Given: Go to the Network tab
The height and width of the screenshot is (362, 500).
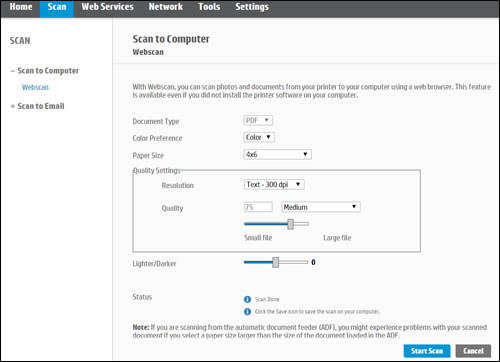Looking at the screenshot, I should [x=166, y=7].
